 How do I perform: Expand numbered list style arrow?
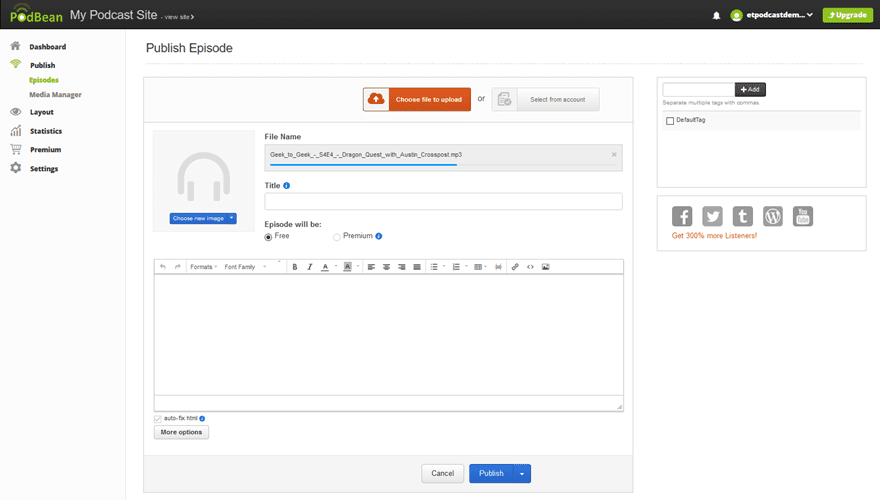click(466, 267)
